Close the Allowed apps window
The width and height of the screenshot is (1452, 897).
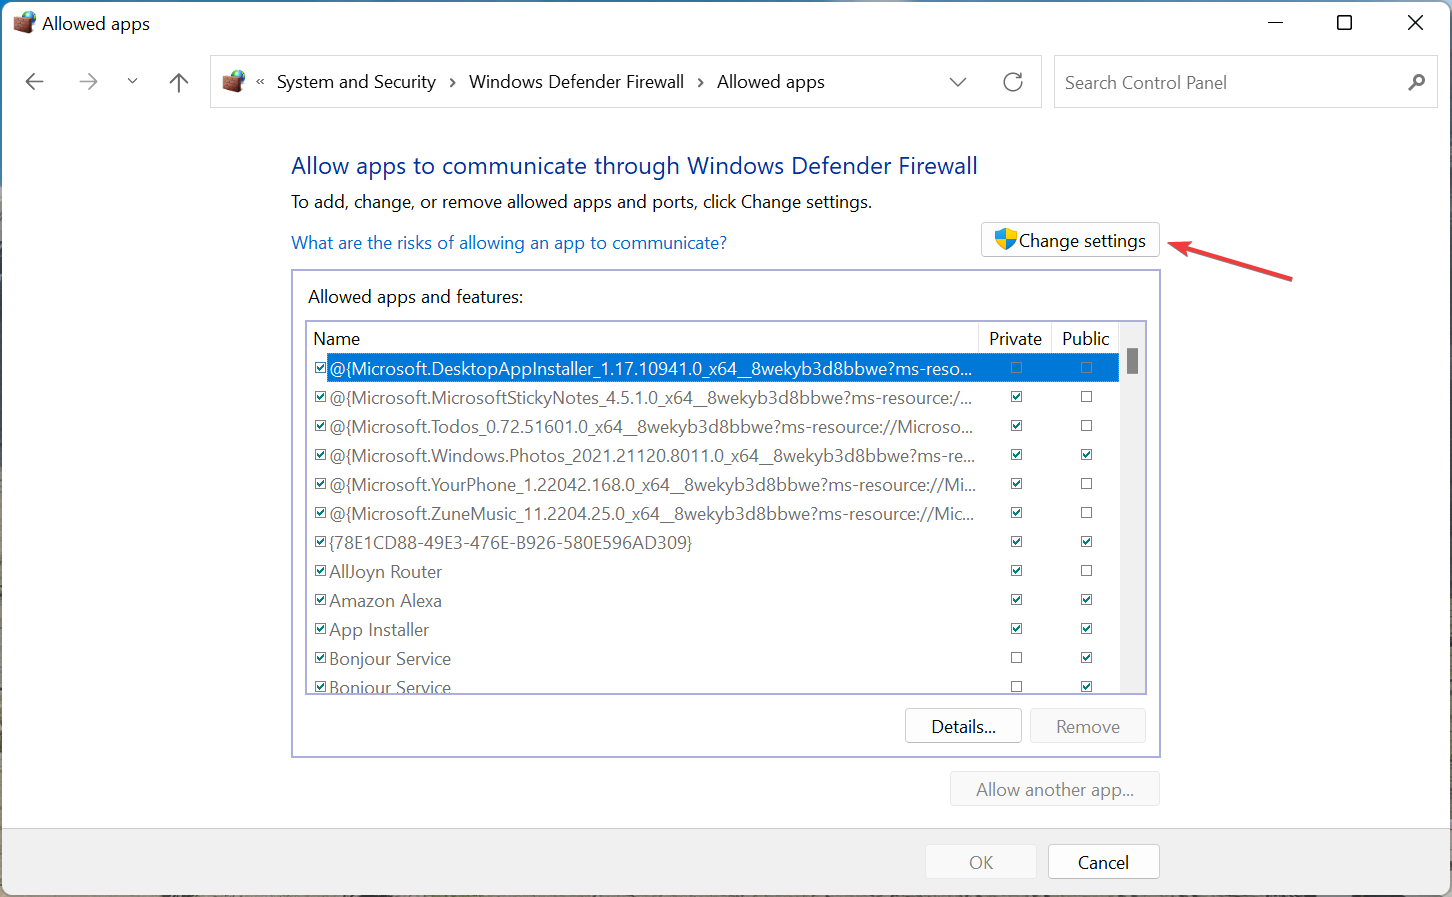pos(1415,23)
